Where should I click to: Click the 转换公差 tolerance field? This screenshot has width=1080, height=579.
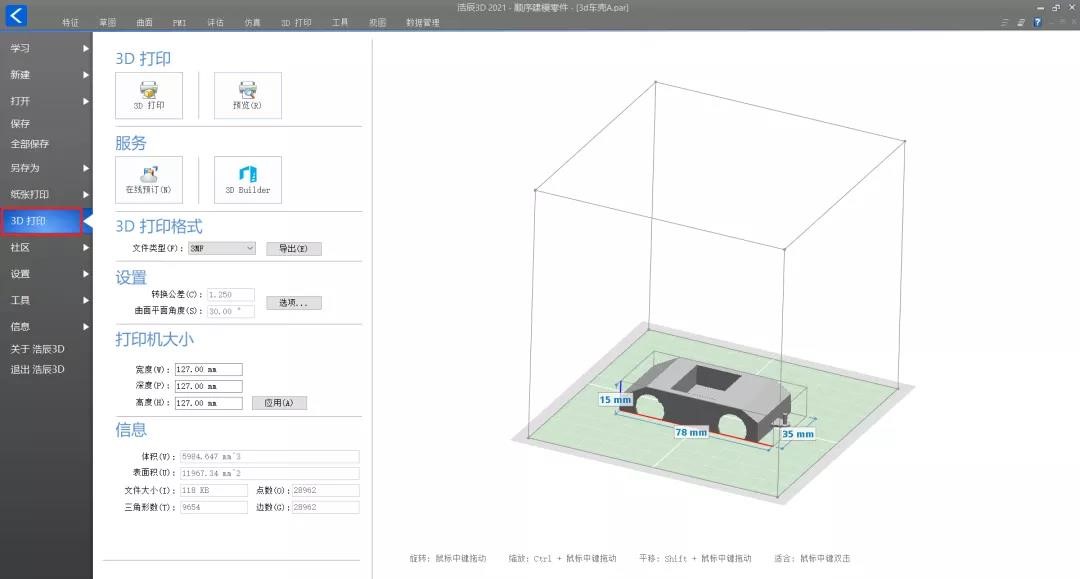pos(231,295)
